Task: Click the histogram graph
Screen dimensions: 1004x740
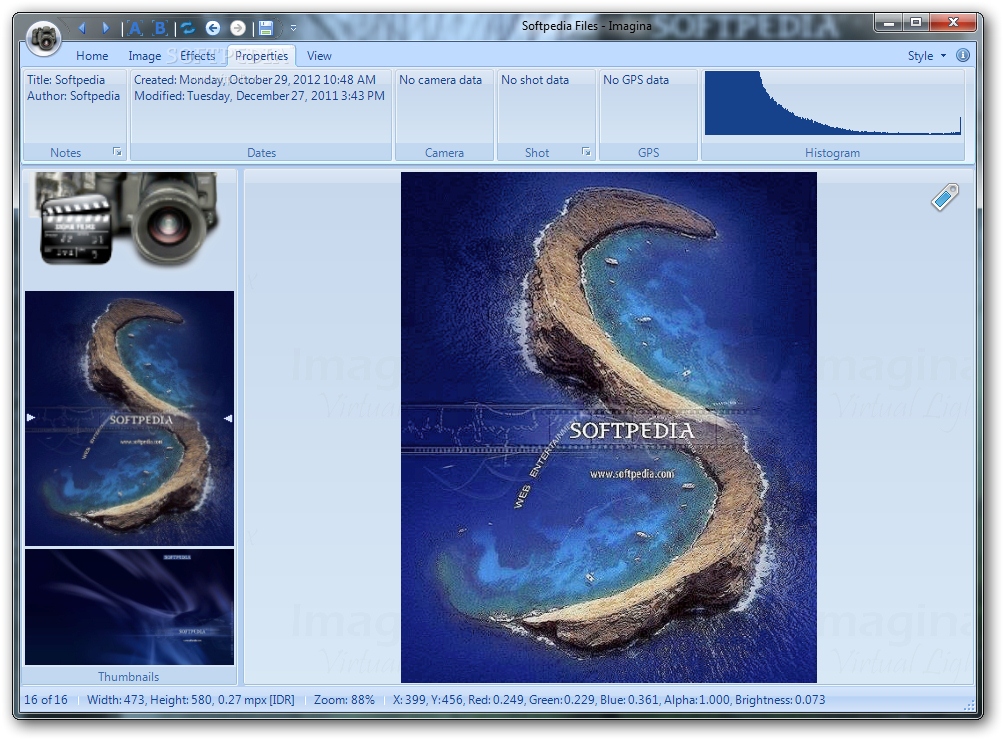Action: click(833, 103)
